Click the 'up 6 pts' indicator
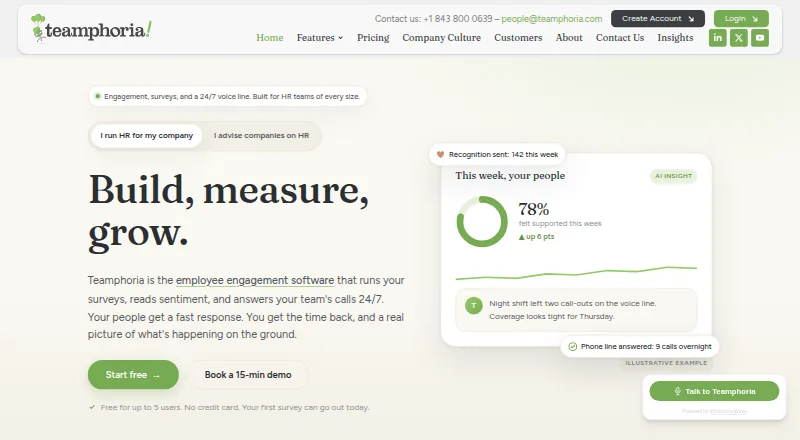Screen dimensions: 800x440 click(x=536, y=237)
